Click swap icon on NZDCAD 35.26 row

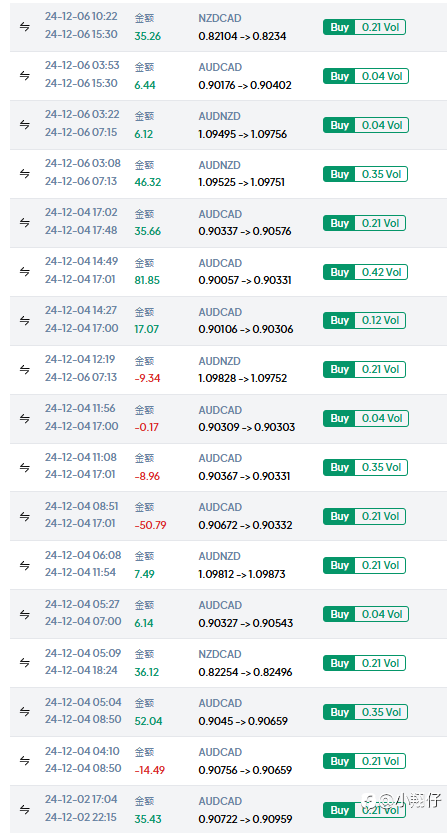pos(24,27)
